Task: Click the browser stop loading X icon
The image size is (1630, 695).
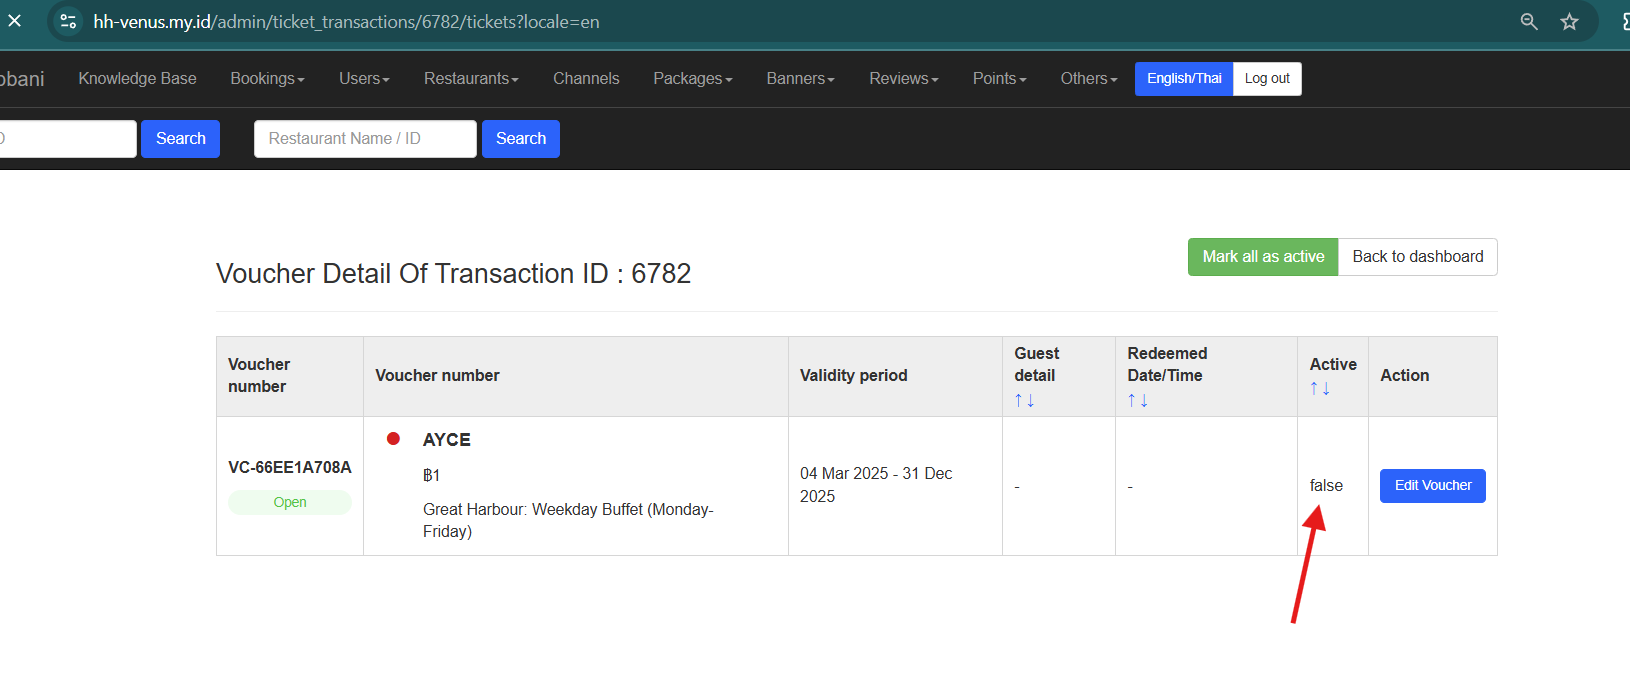Action: 15,21
